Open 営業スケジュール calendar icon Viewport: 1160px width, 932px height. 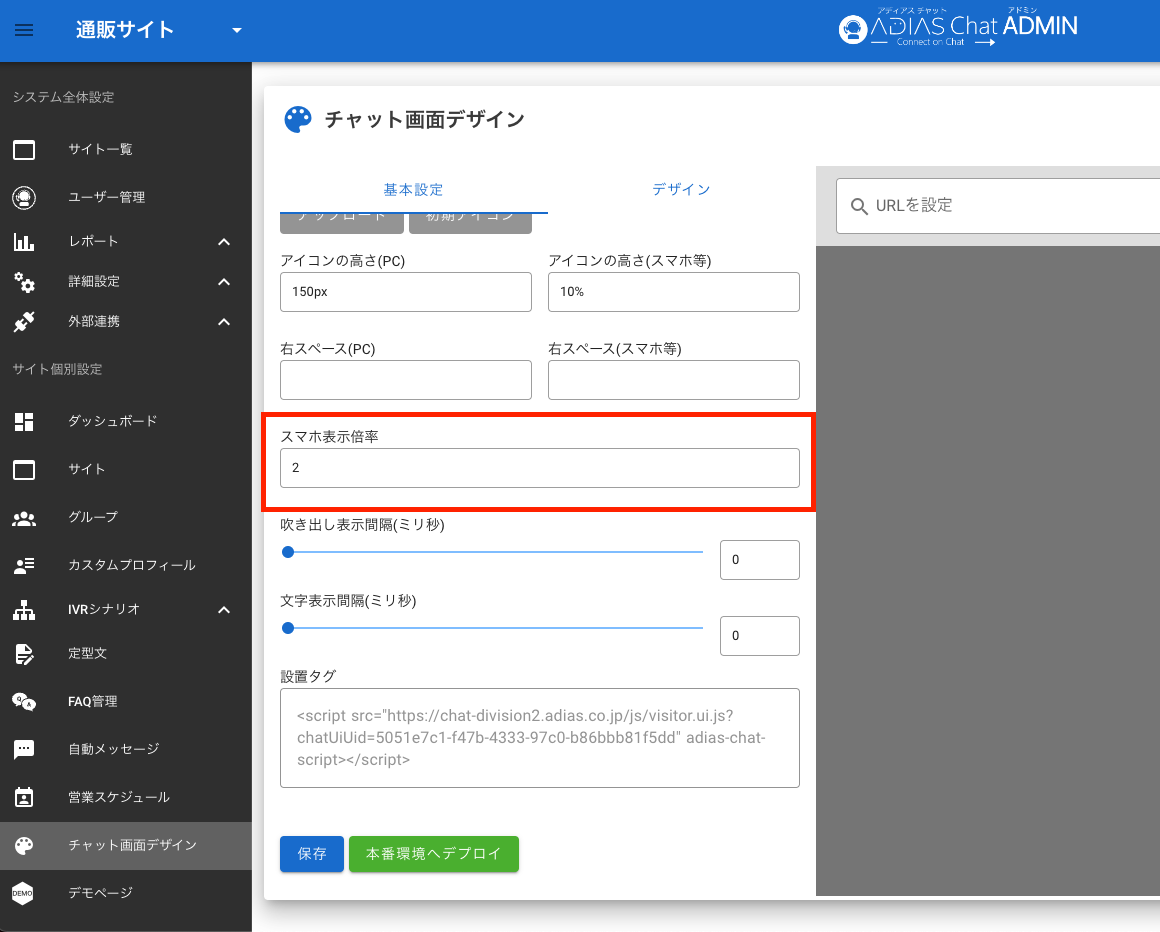(x=24, y=797)
